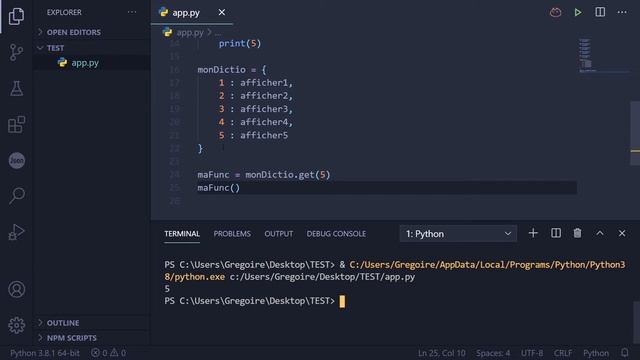
Task: Switch to the Debug Console tab
Action: click(x=336, y=234)
